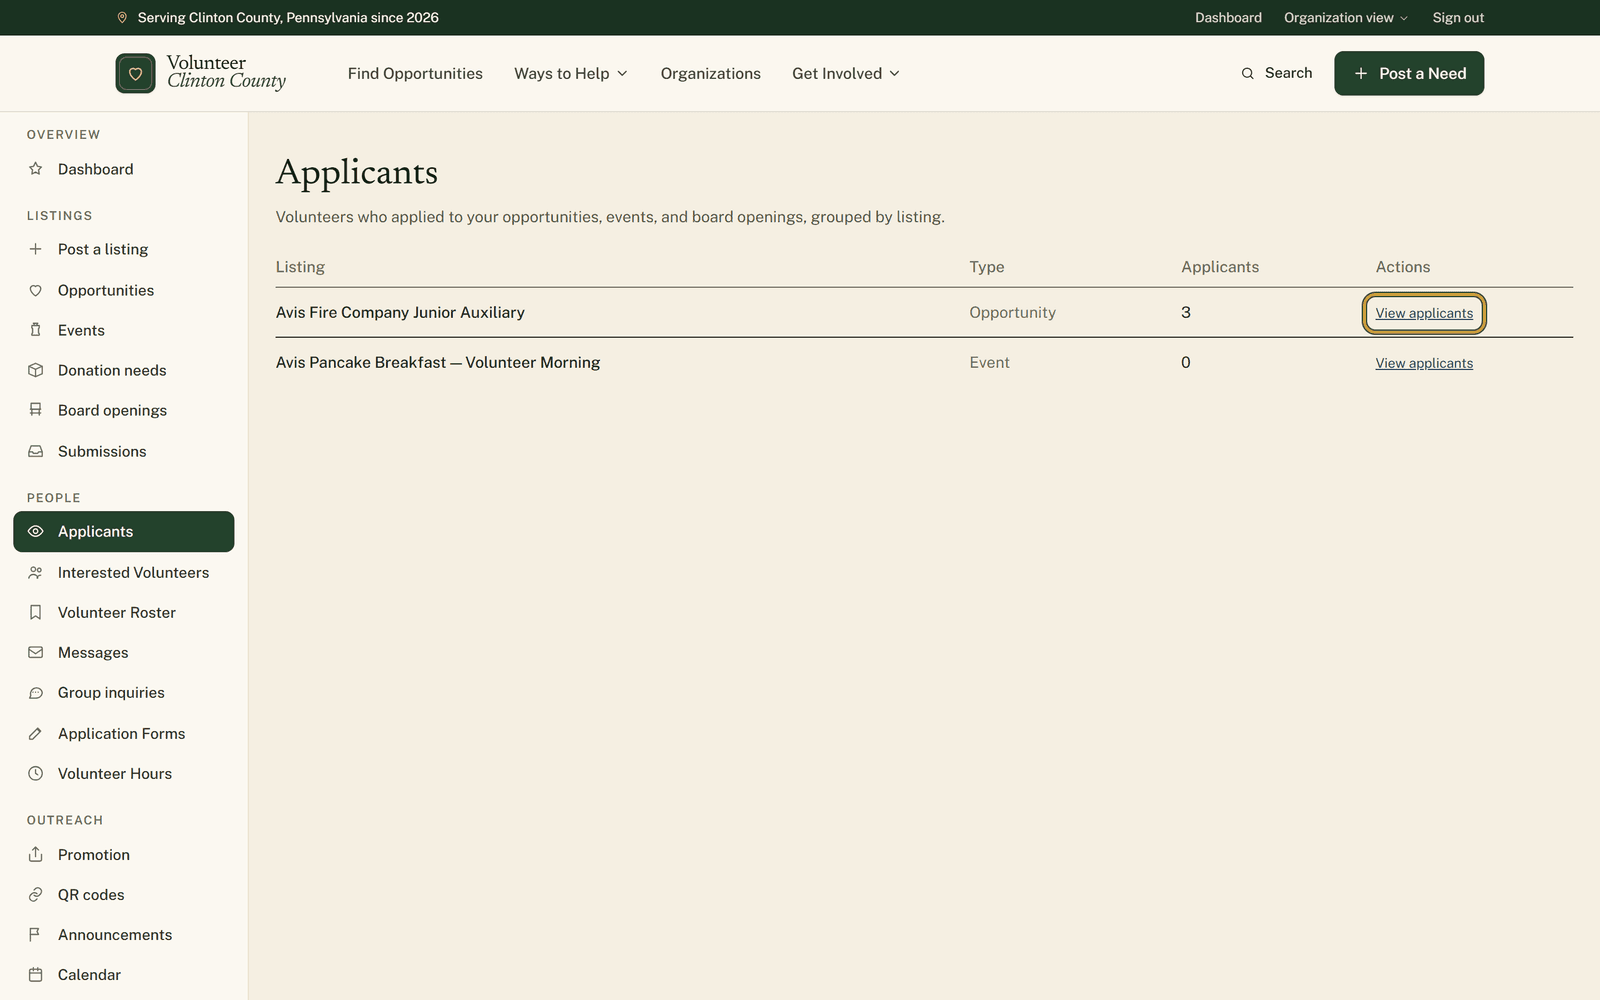Screen dimensions: 1600x1000
Task: Click the bookmark icon beside Volunteer Roster
Action: point(36,612)
